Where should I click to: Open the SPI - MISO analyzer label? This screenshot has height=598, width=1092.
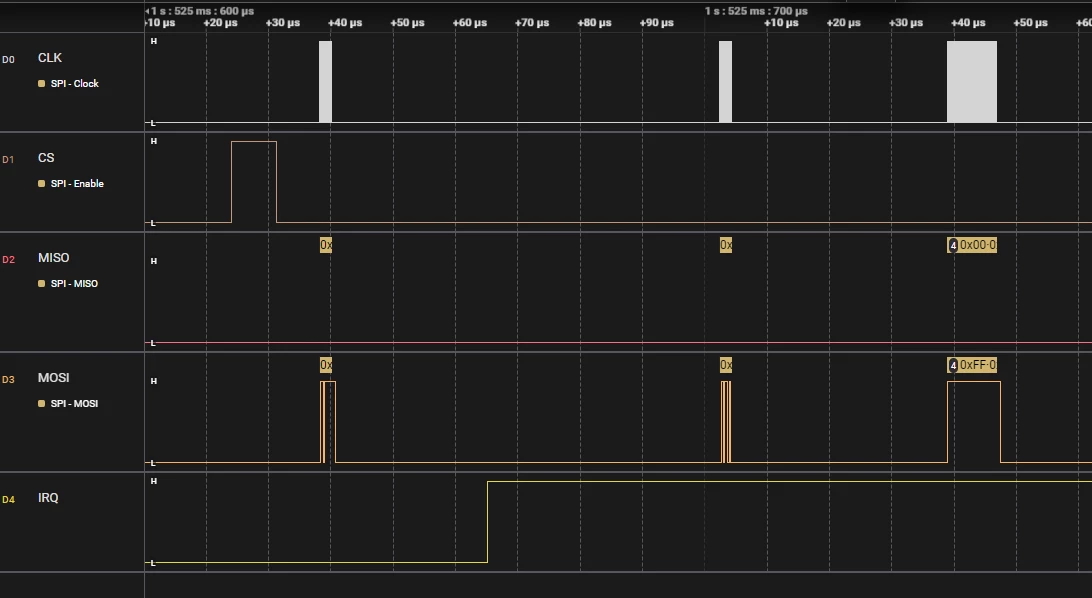click(x=74, y=284)
